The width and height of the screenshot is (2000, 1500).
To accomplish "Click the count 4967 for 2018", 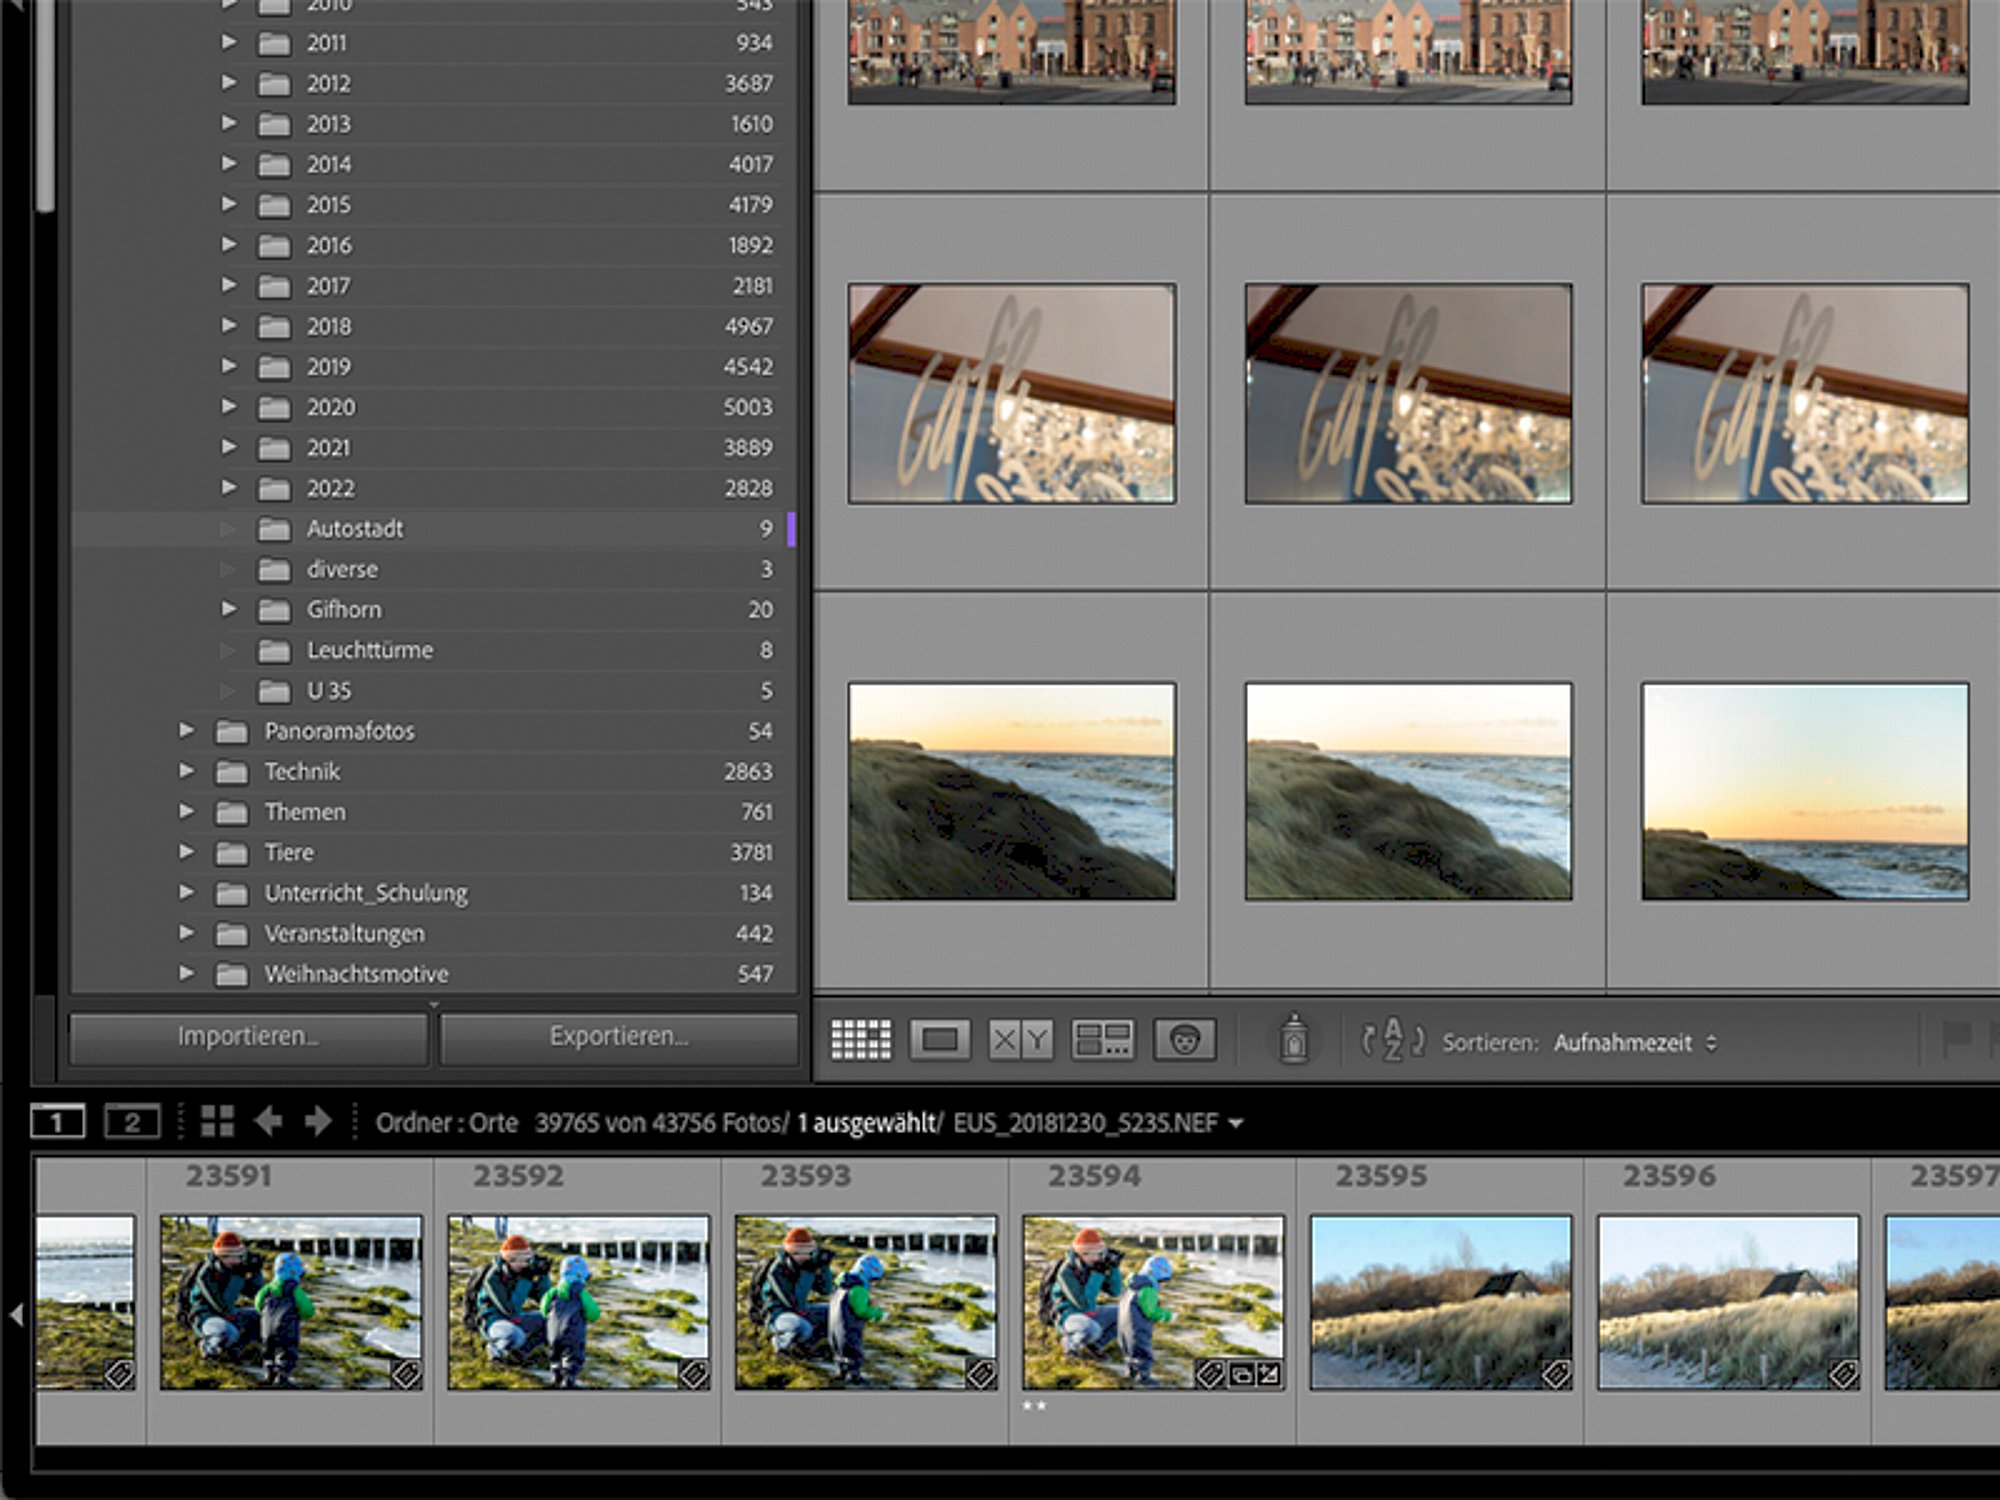I will pyautogui.click(x=748, y=326).
